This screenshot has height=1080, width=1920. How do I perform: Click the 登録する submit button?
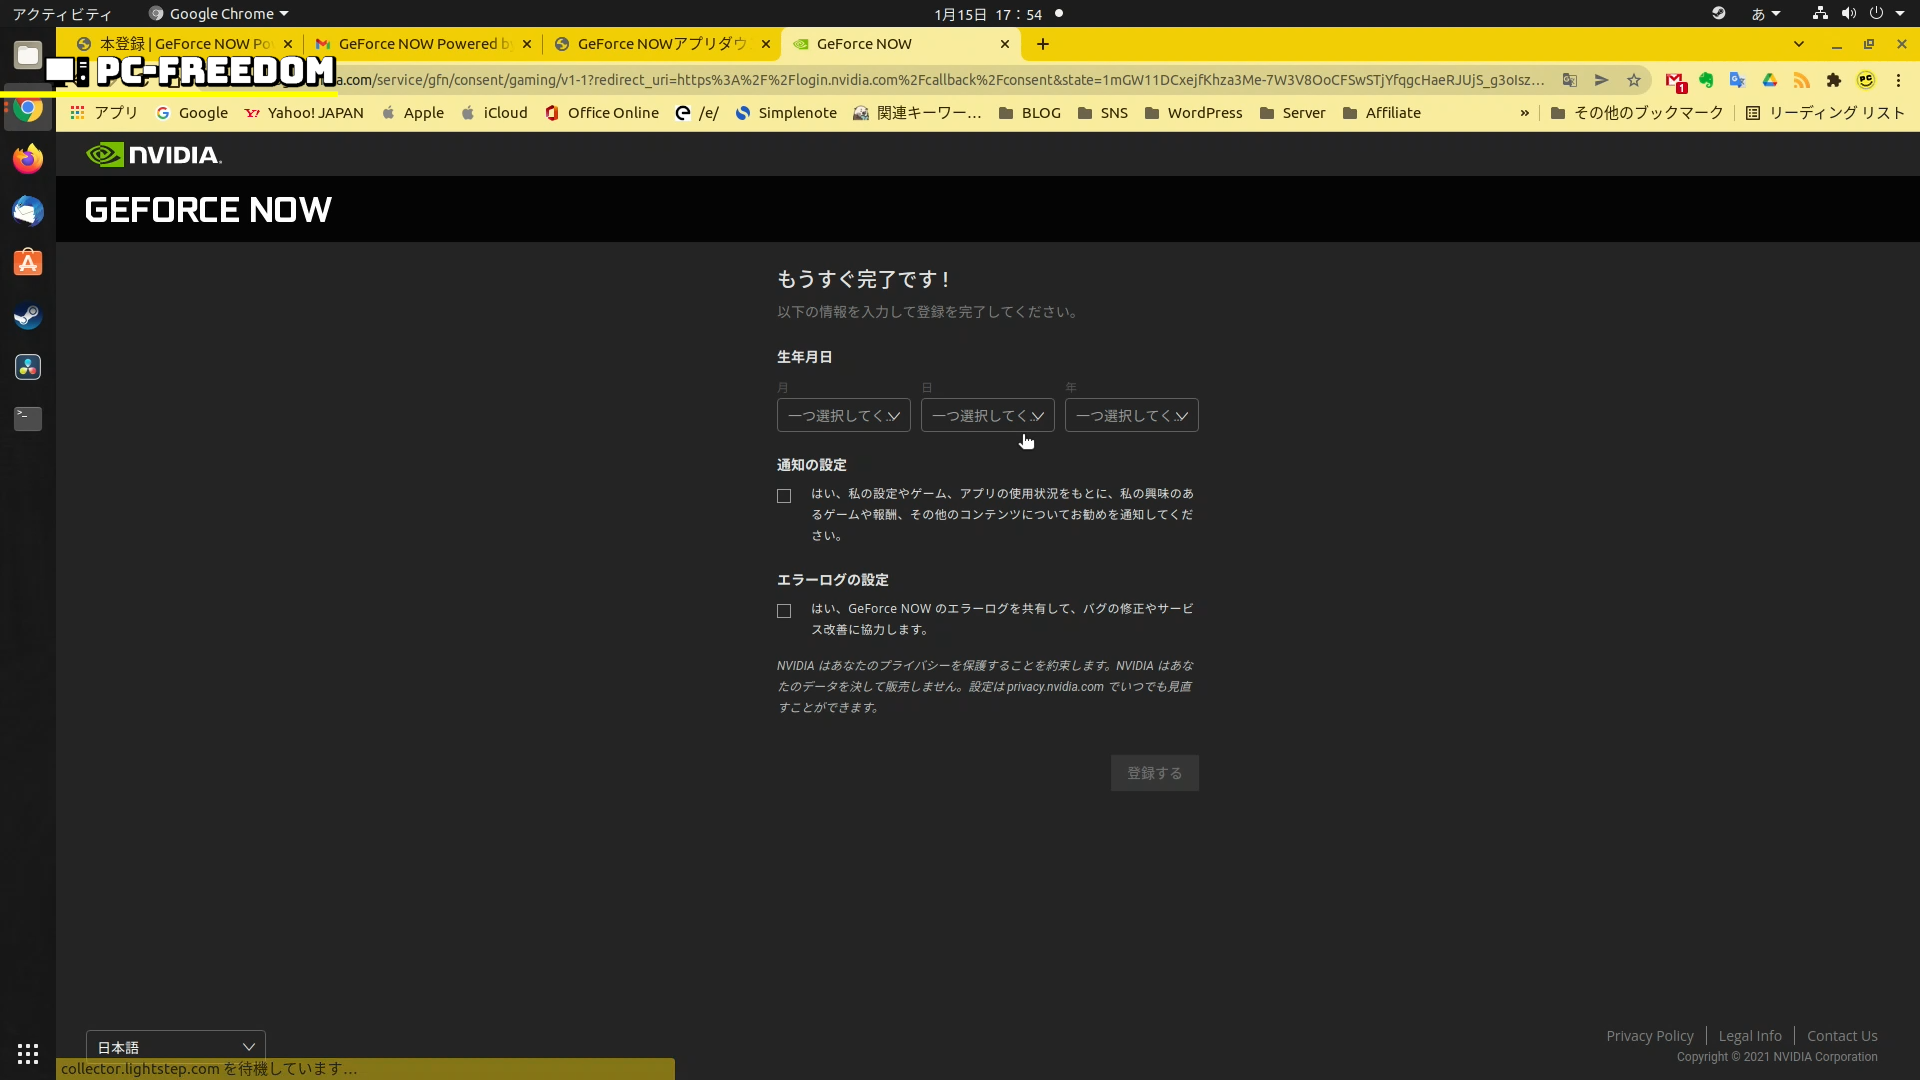(x=1154, y=773)
